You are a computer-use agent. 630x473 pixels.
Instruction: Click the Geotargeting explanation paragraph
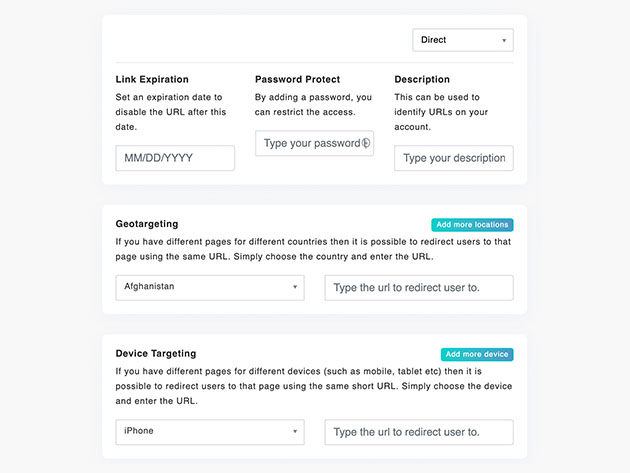point(313,249)
